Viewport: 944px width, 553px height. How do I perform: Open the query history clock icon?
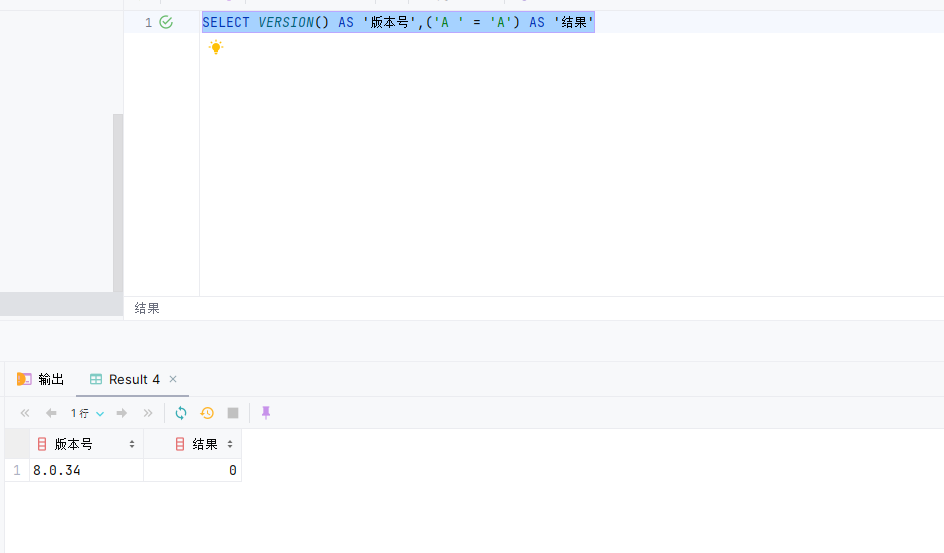(207, 413)
